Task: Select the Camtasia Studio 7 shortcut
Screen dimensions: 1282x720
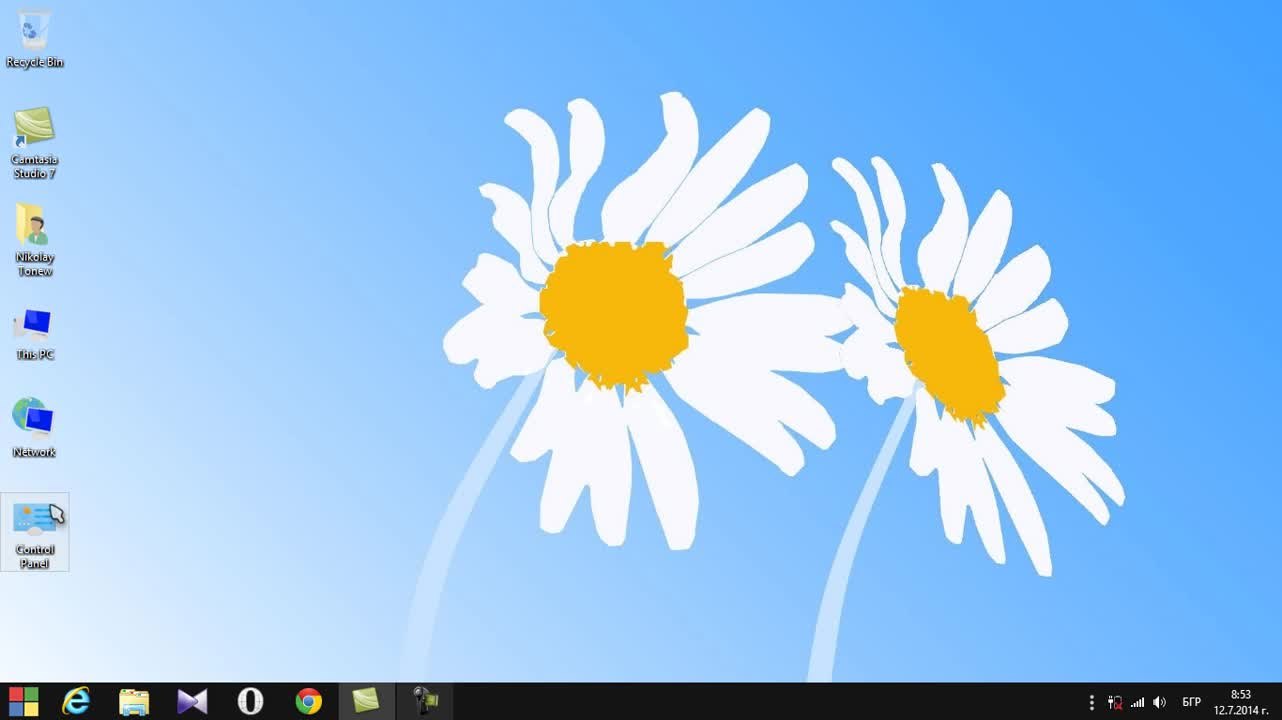Action: click(34, 140)
